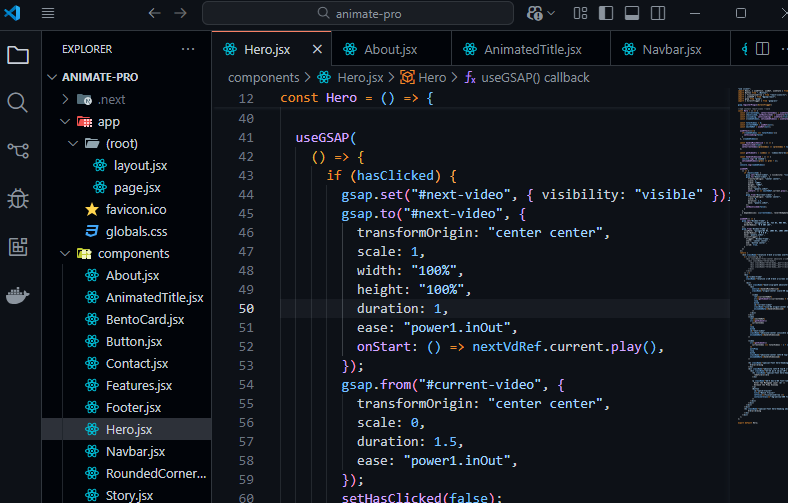The height and width of the screenshot is (503, 788).
Task: Toggle the primary side bar
Action: [x=606, y=13]
